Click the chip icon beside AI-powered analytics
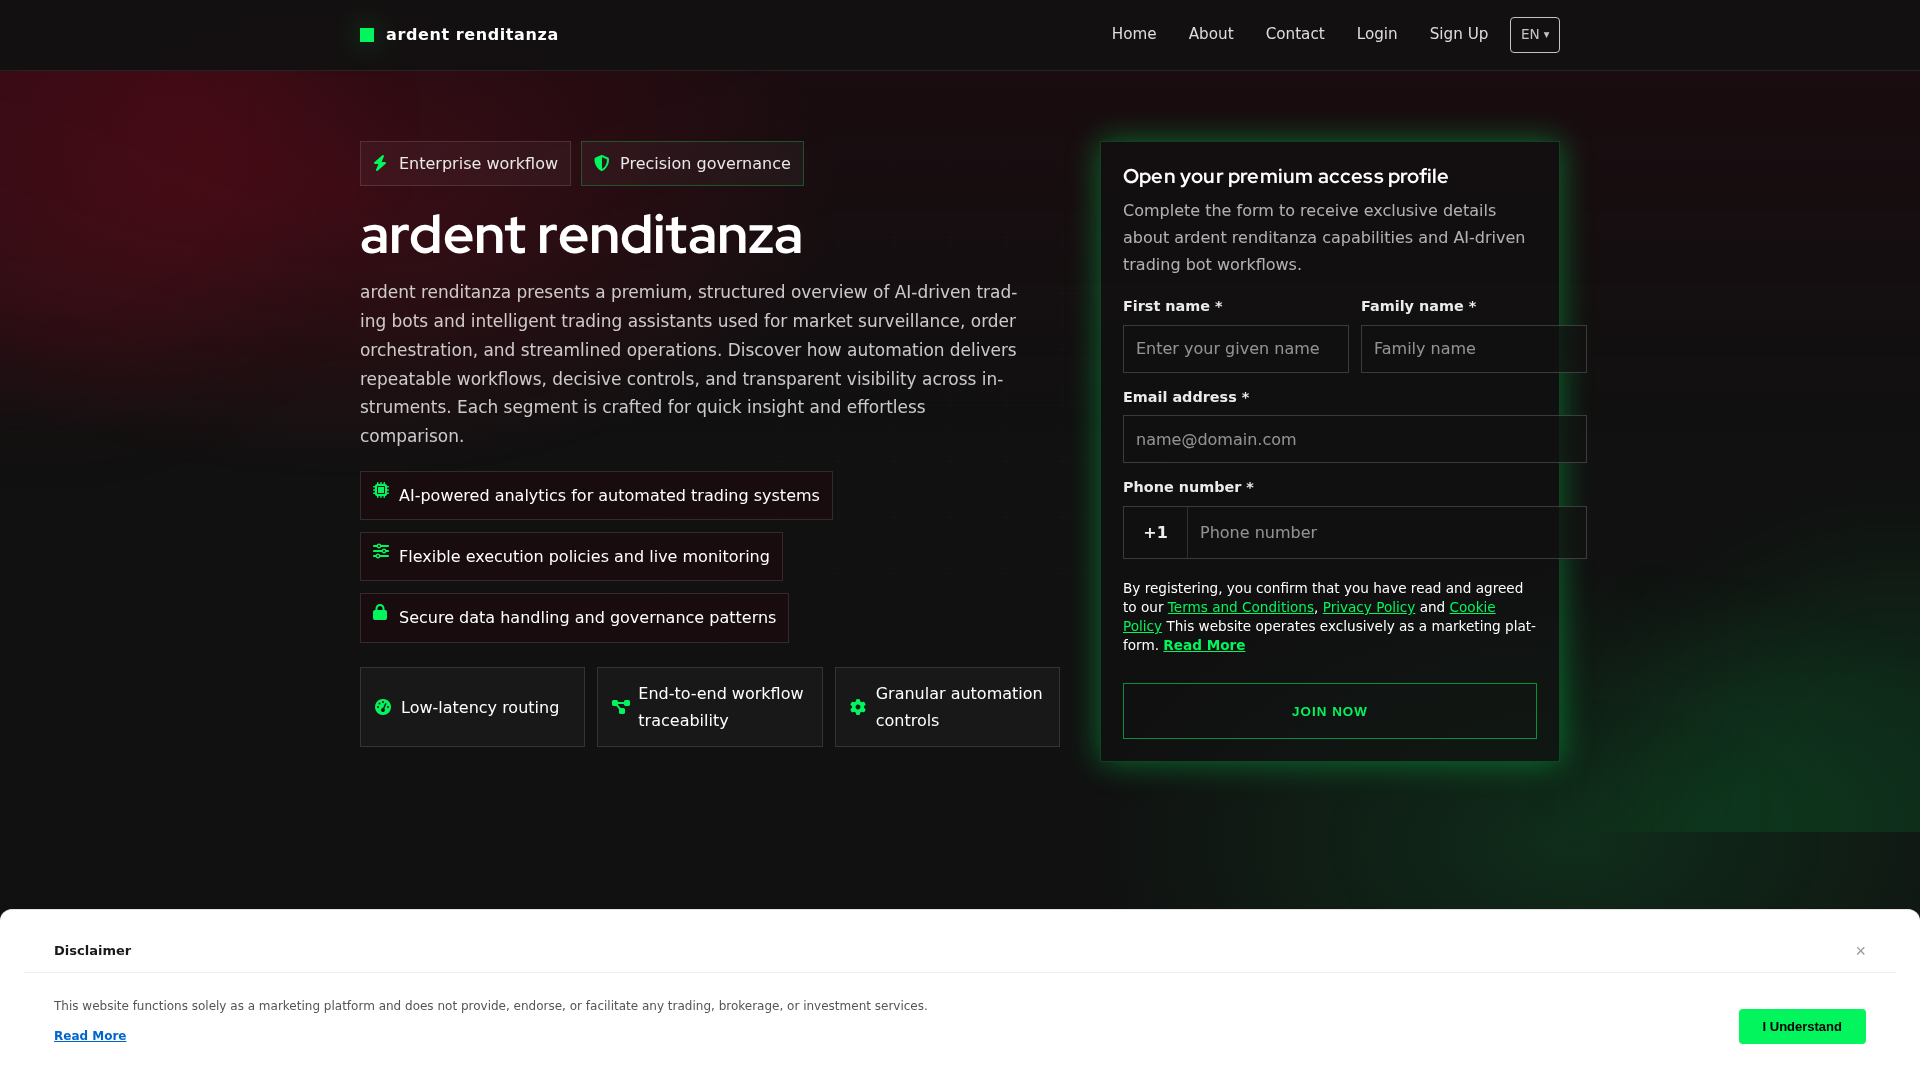Image resolution: width=1920 pixels, height=1080 pixels. tap(381, 490)
